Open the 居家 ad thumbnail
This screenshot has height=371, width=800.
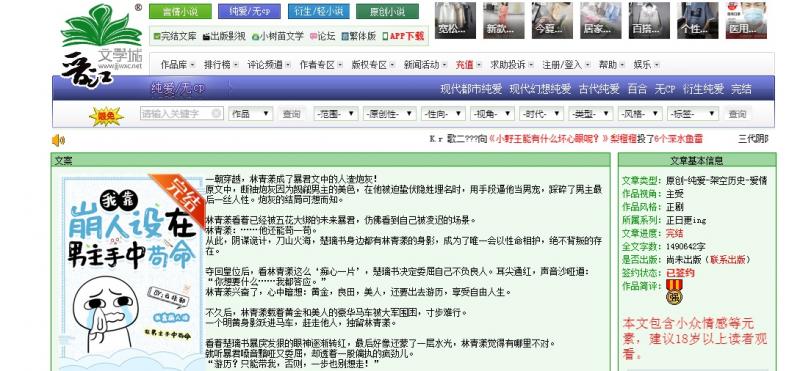click(601, 20)
